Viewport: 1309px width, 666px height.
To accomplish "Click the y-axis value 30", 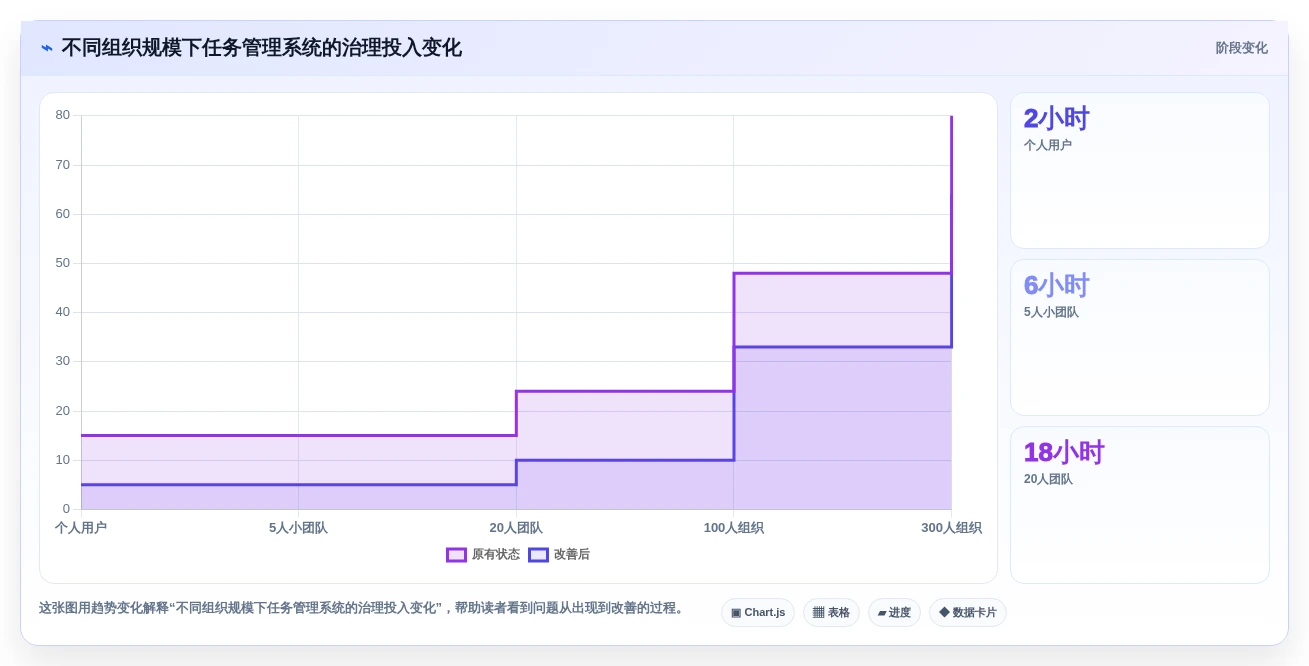I will pyautogui.click(x=63, y=361).
